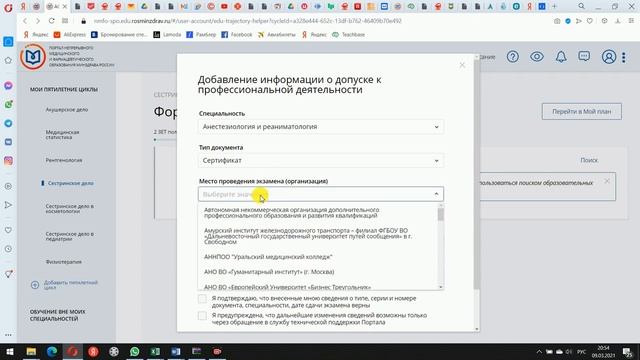
Task: Open the Специальность dropdown
Action: pyautogui.click(x=321, y=127)
